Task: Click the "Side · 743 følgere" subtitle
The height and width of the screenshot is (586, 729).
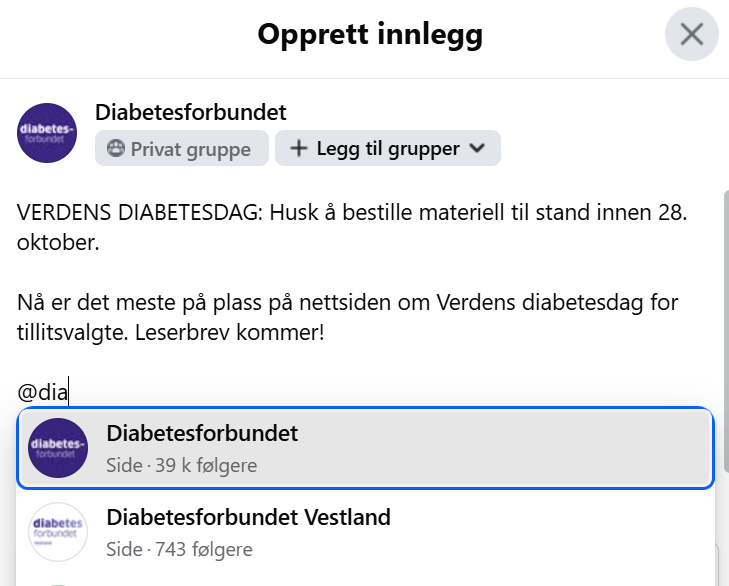Action: click(x=179, y=549)
